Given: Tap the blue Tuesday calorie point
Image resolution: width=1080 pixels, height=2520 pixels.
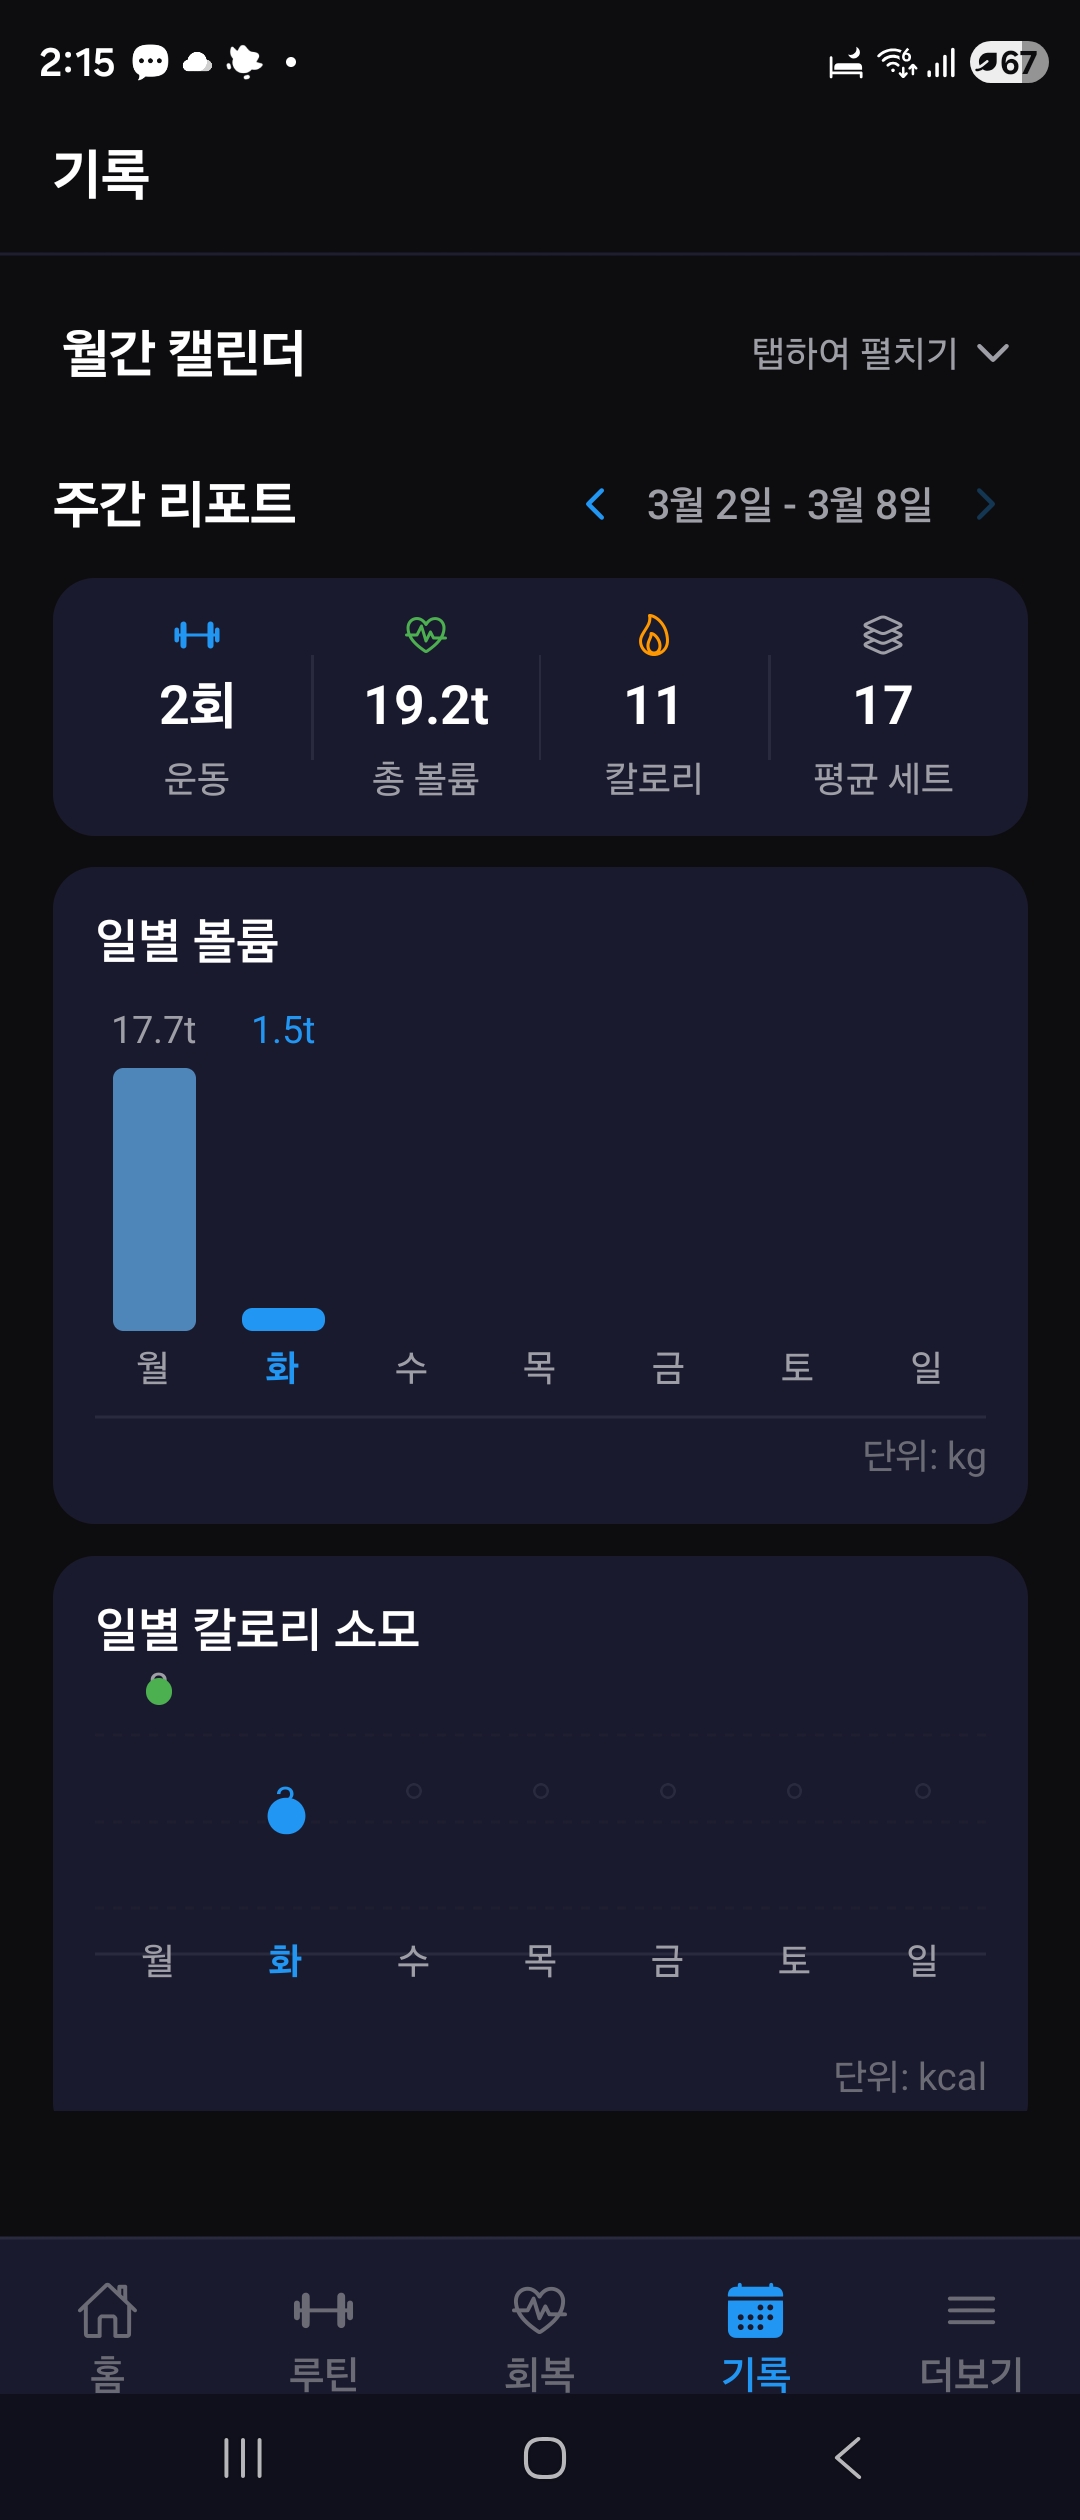Looking at the screenshot, I should pyautogui.click(x=286, y=1813).
